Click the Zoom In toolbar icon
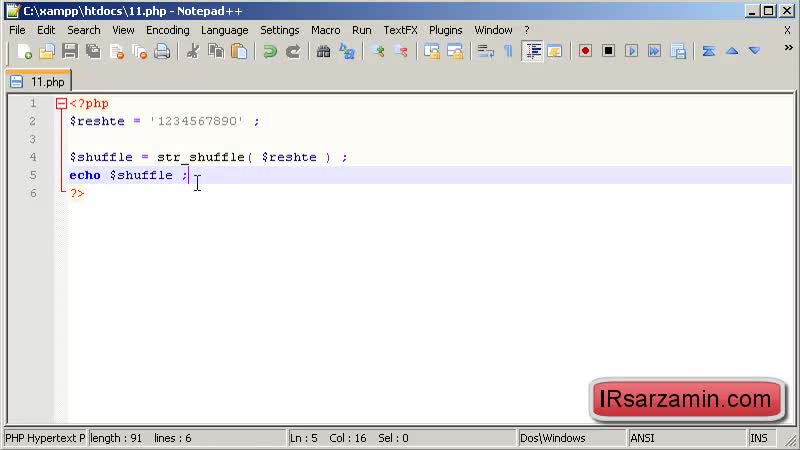The height and width of the screenshot is (450, 800). pos(378,52)
